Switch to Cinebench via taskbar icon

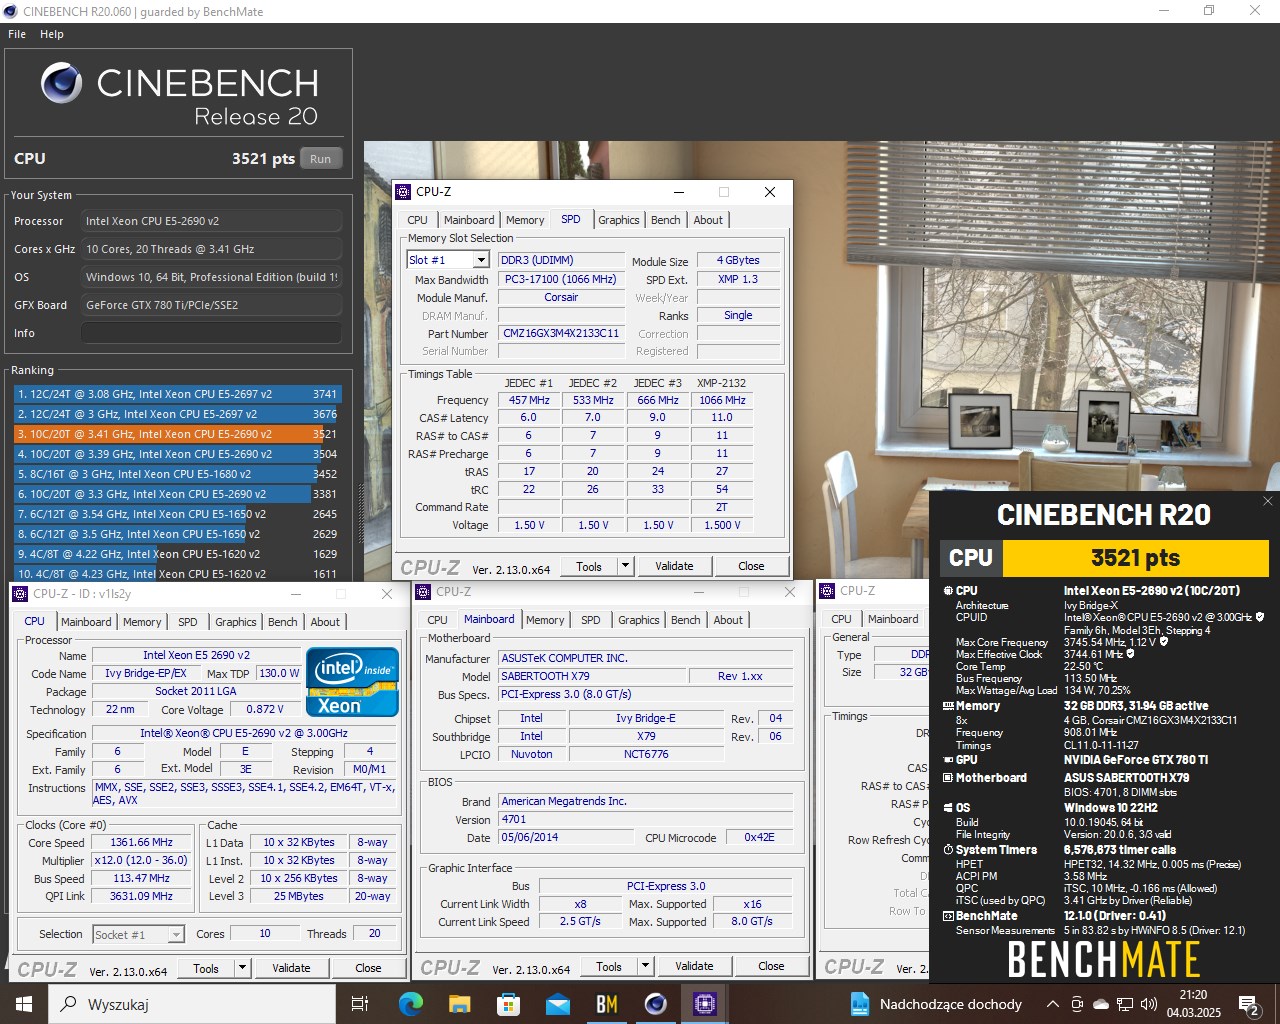(x=656, y=1003)
